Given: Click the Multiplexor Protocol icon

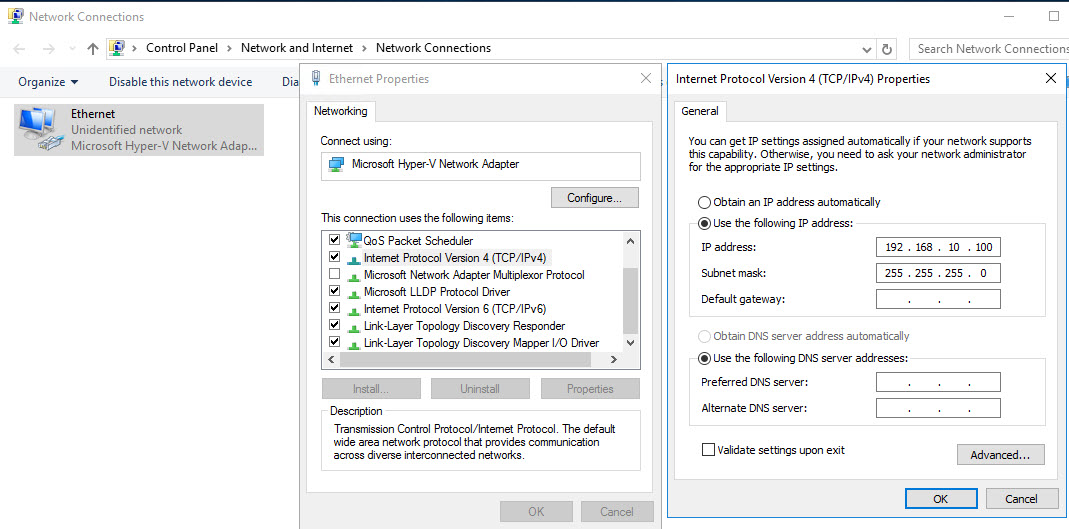Looking at the screenshot, I should pyautogui.click(x=353, y=275).
